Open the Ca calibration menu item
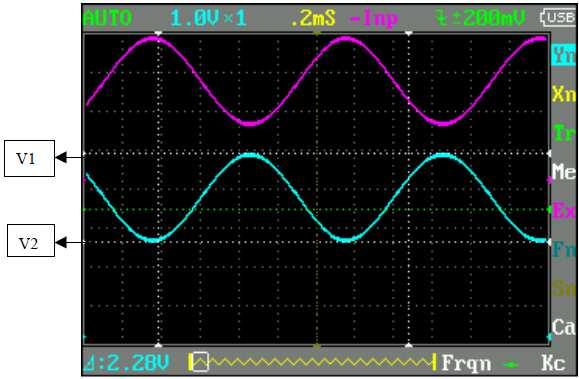 pos(563,327)
